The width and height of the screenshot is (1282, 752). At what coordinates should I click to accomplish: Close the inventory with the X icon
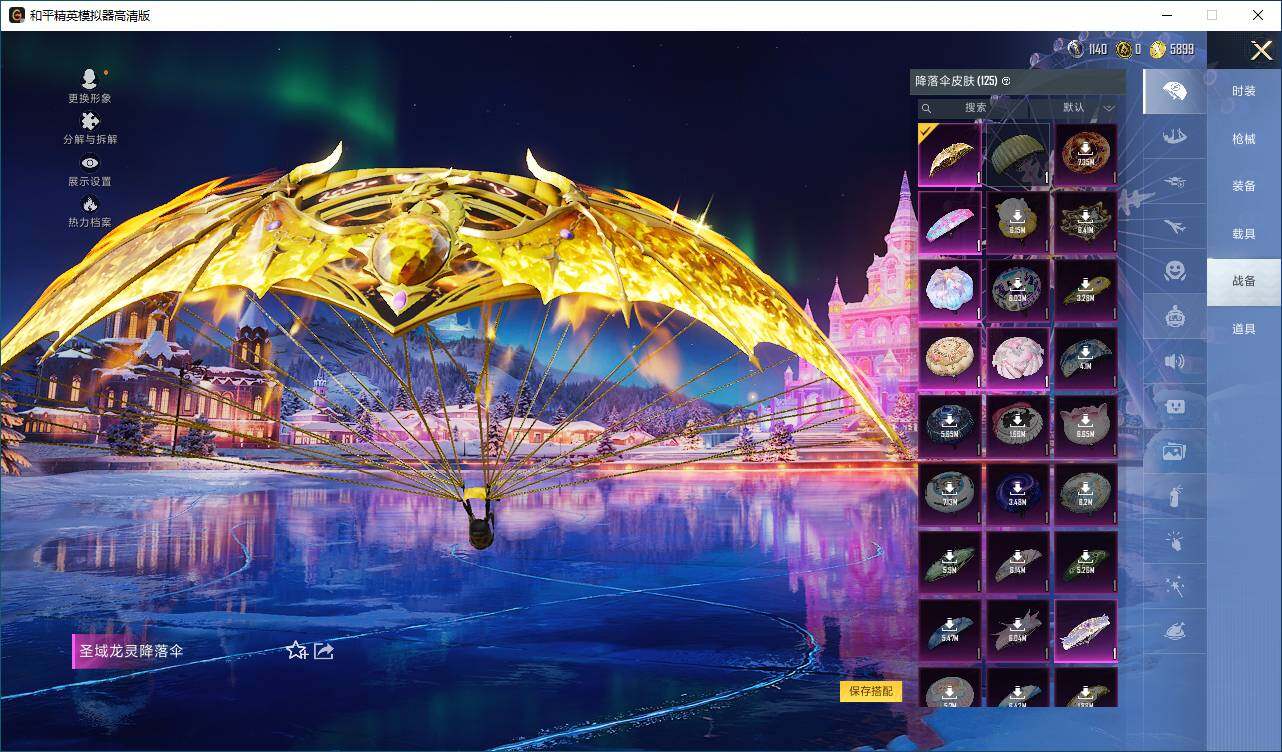click(1262, 50)
